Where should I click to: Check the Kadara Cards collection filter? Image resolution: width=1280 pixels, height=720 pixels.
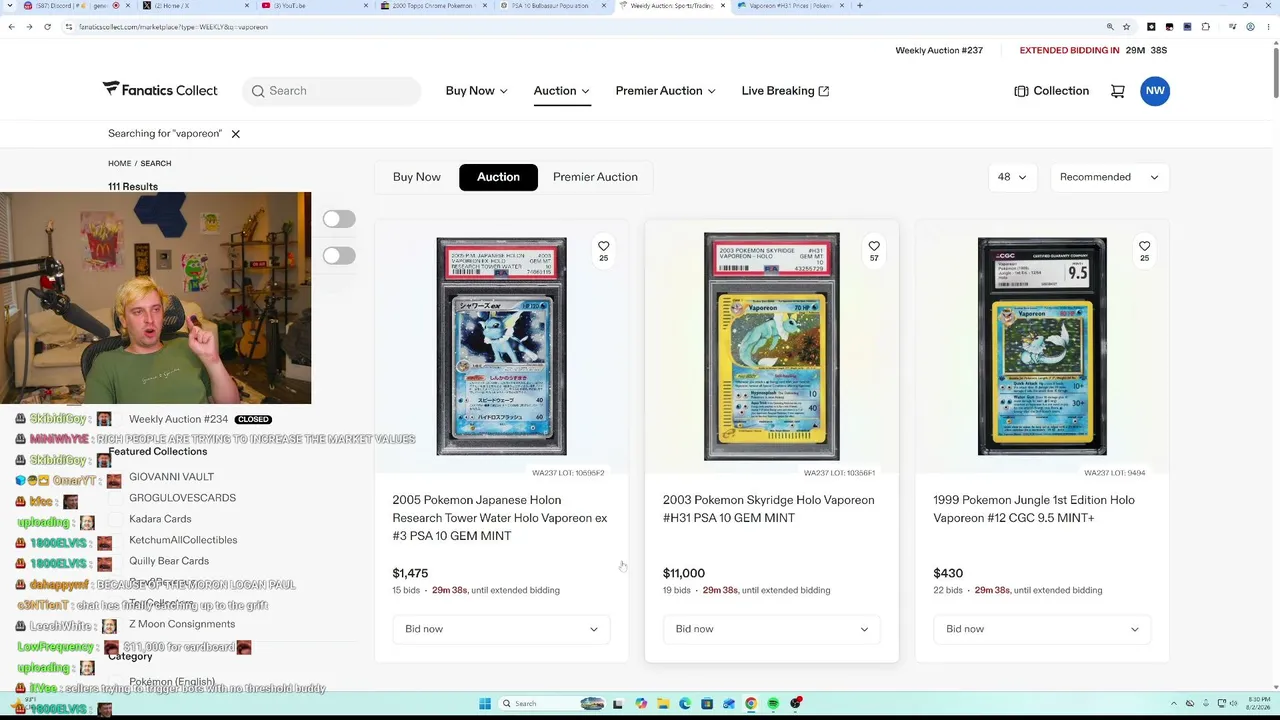pos(115,519)
